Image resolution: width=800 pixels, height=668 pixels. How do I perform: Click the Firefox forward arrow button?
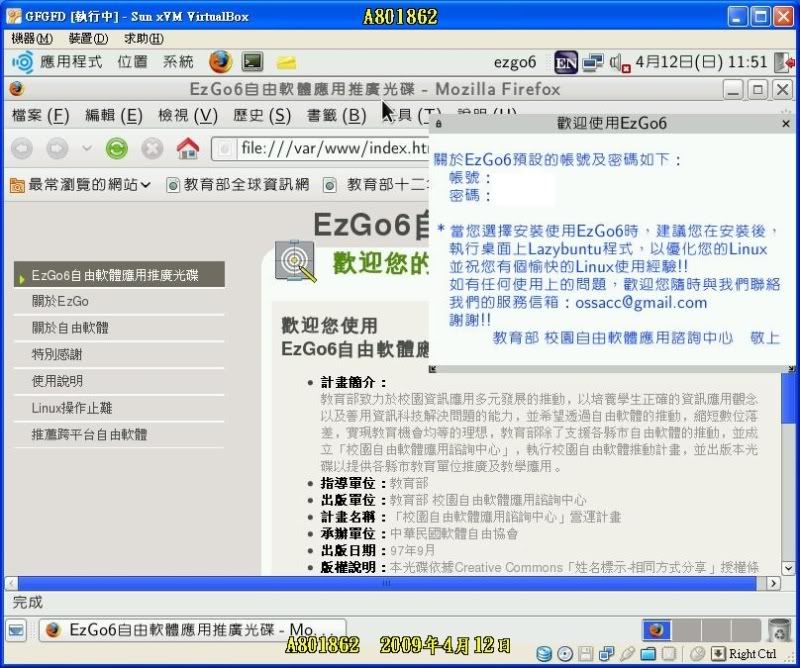click(x=57, y=149)
